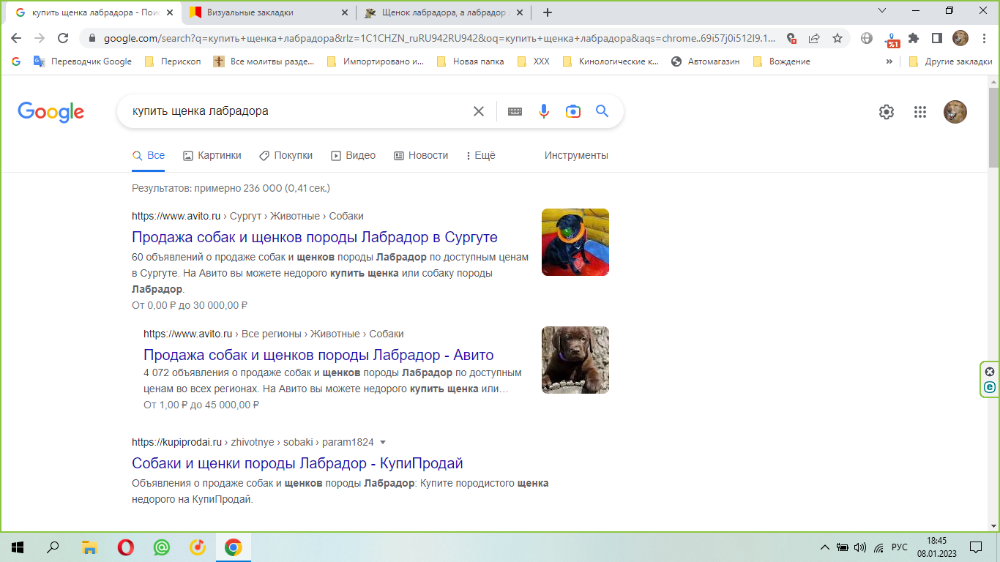Open File Explorer from the taskbar

click(x=89, y=547)
